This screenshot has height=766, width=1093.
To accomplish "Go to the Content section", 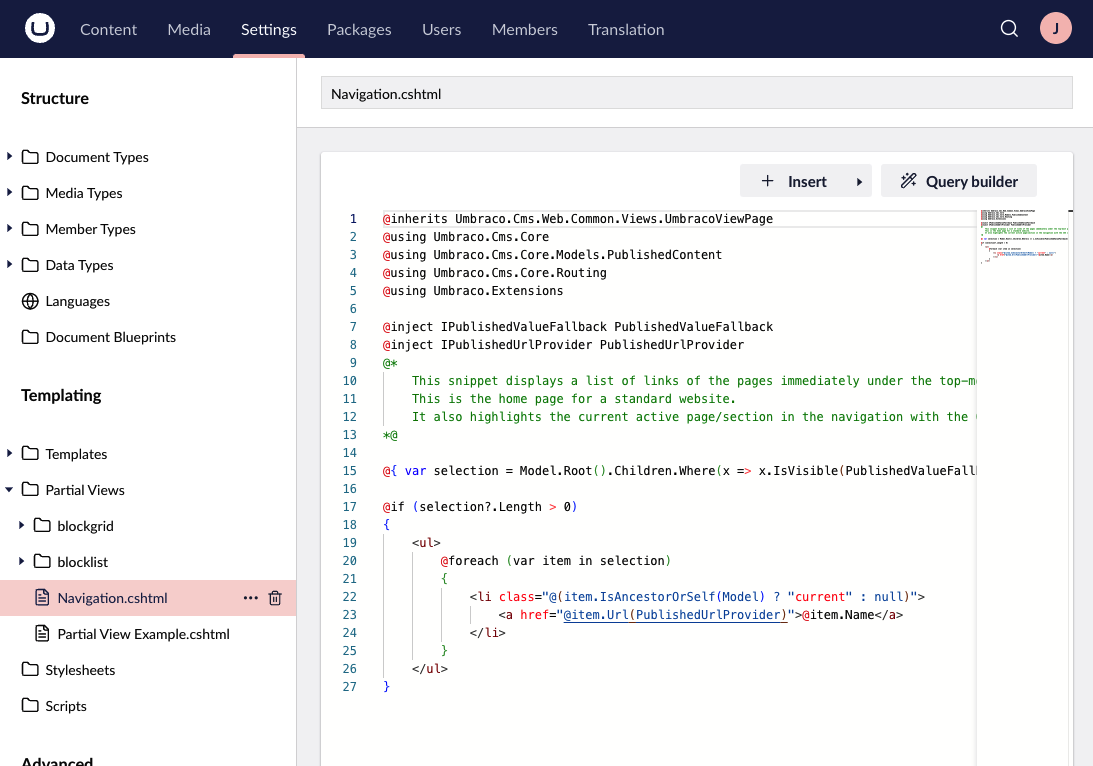I will tap(108, 29).
